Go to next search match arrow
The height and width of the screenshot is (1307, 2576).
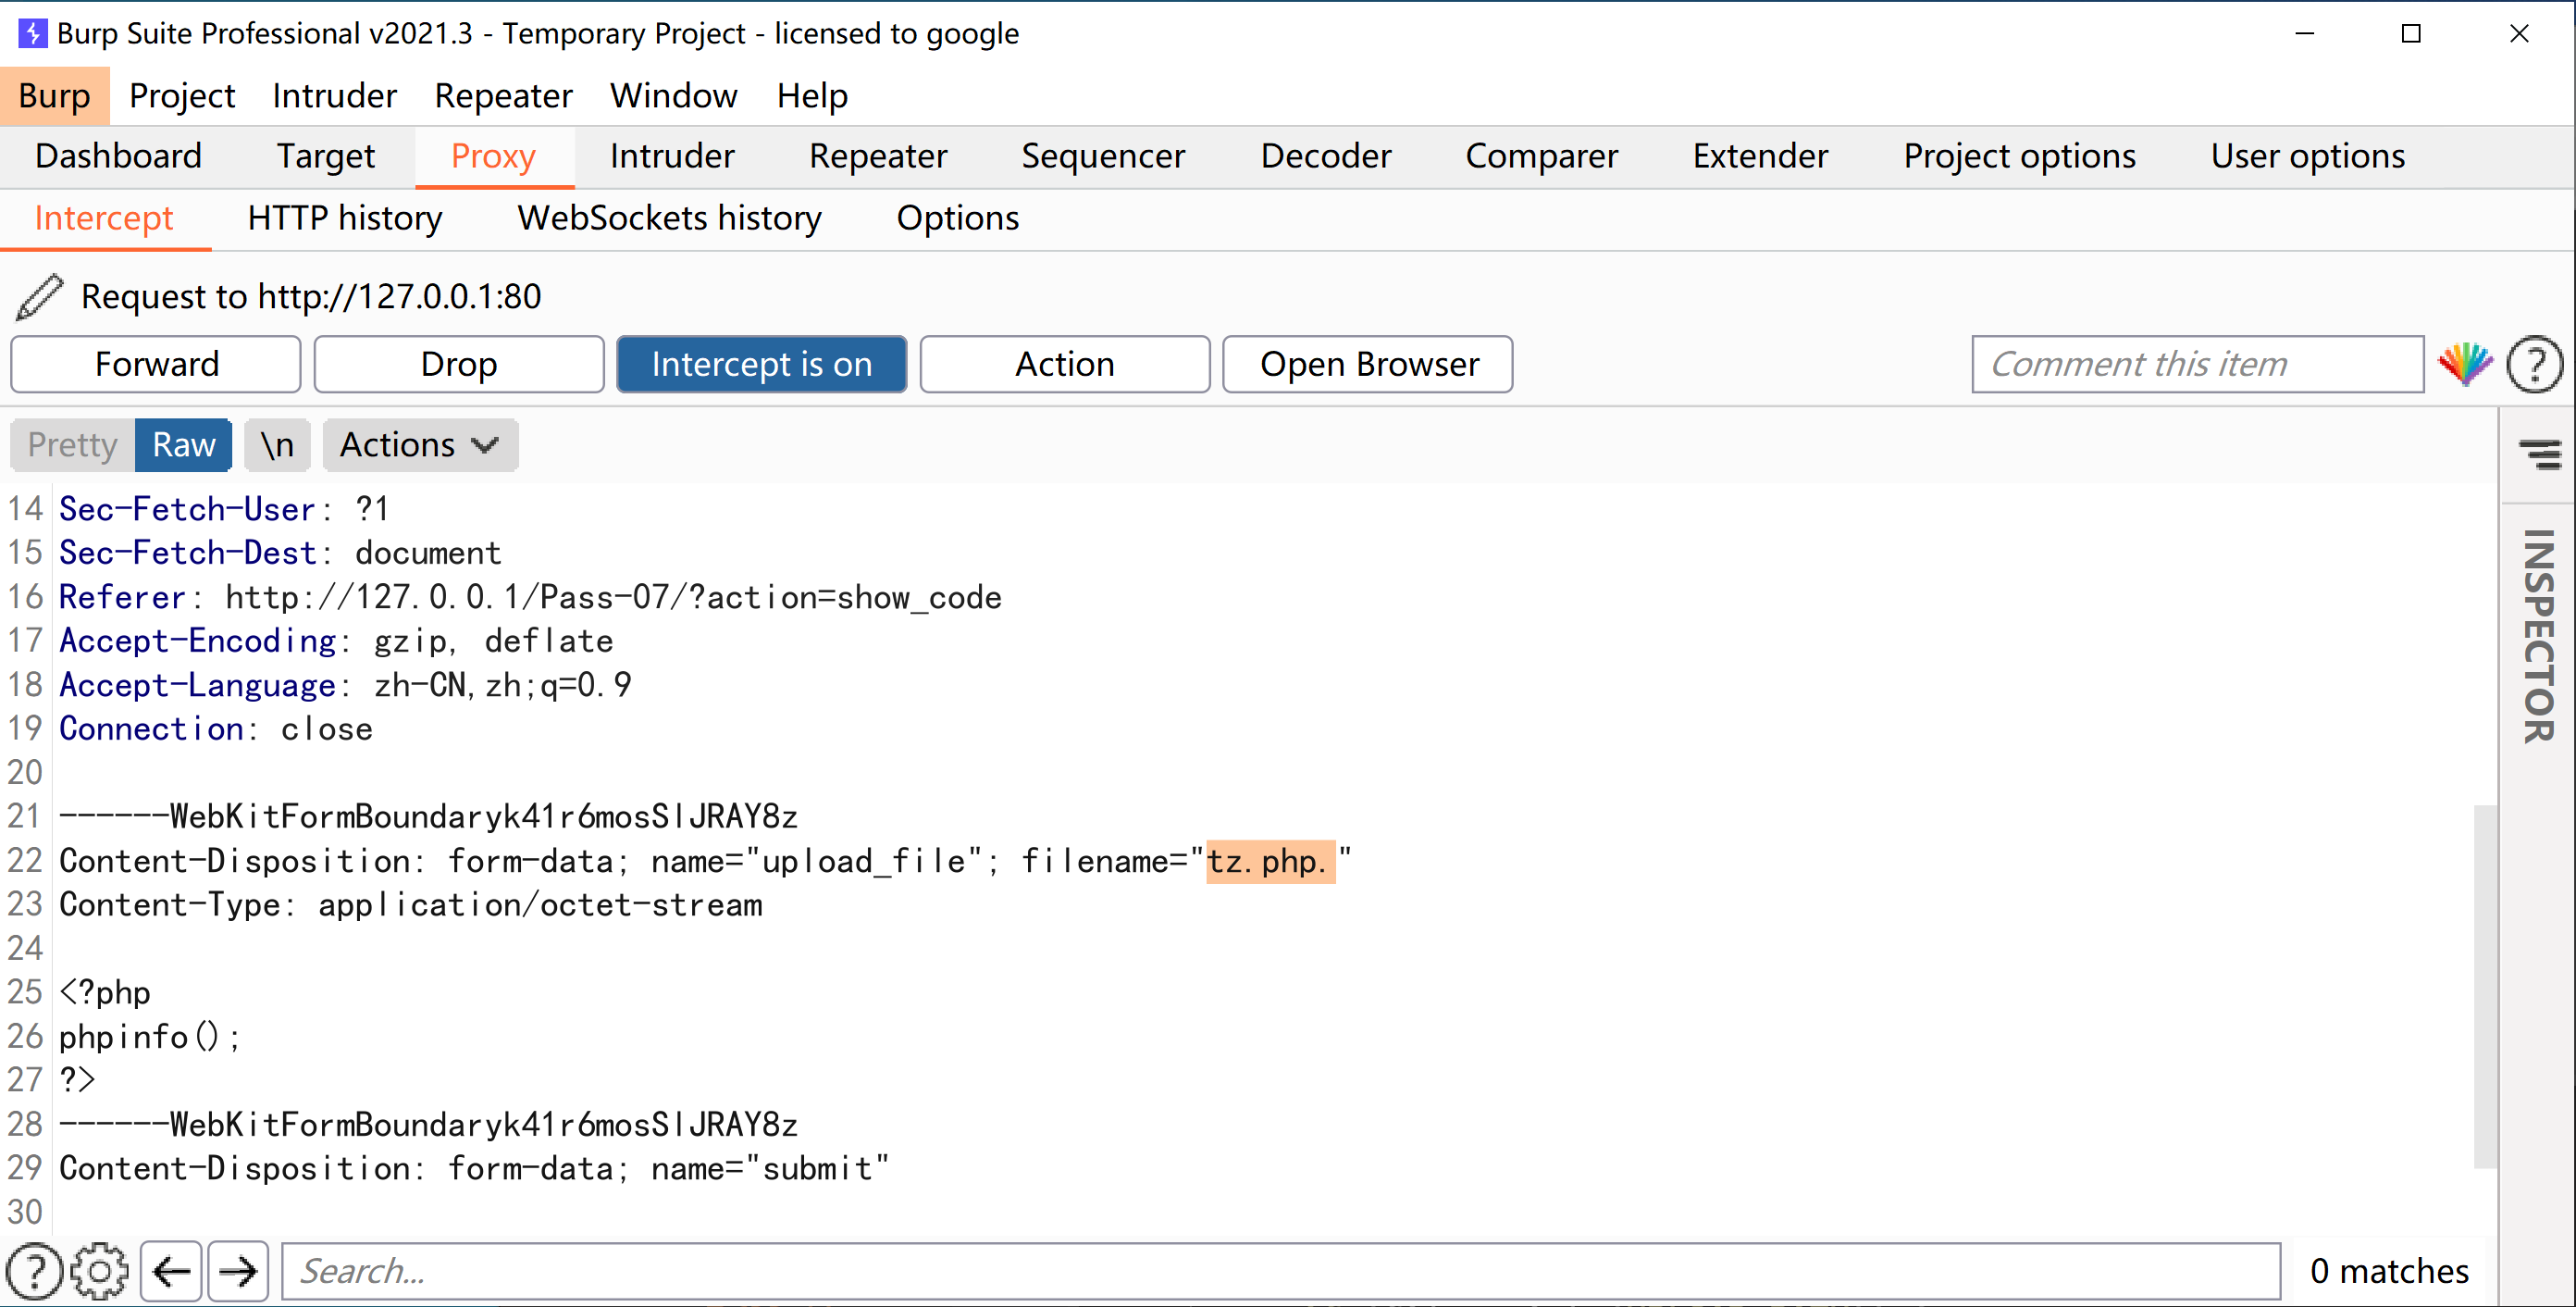point(238,1271)
